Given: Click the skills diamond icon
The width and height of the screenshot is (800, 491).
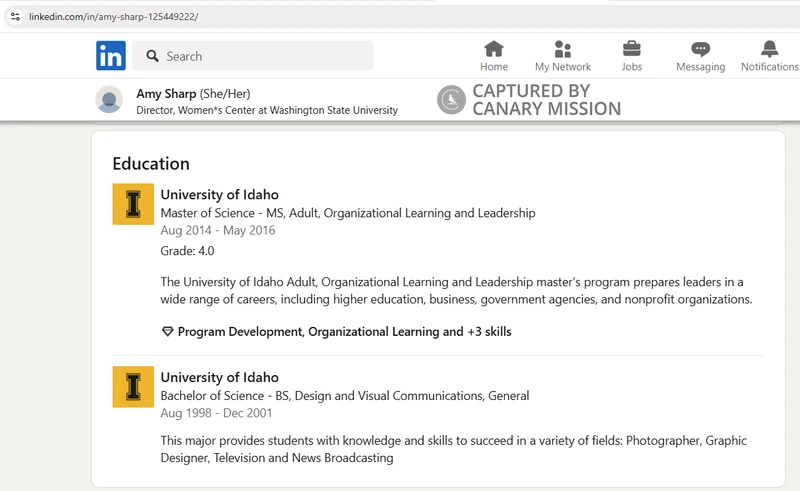Looking at the screenshot, I should pyautogui.click(x=167, y=332).
